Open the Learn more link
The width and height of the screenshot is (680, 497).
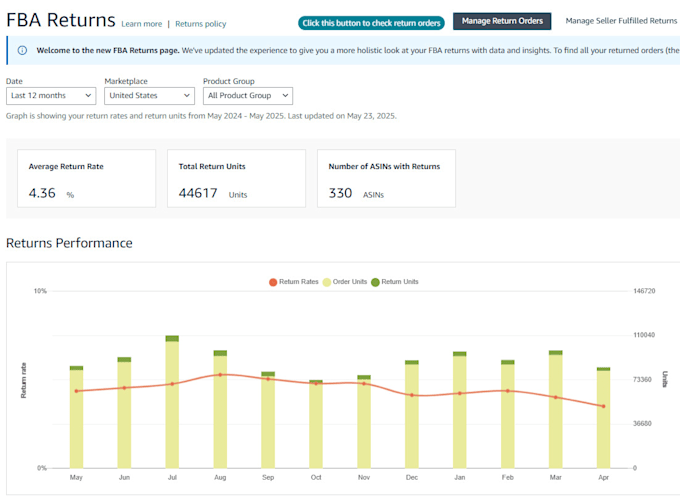coord(141,24)
